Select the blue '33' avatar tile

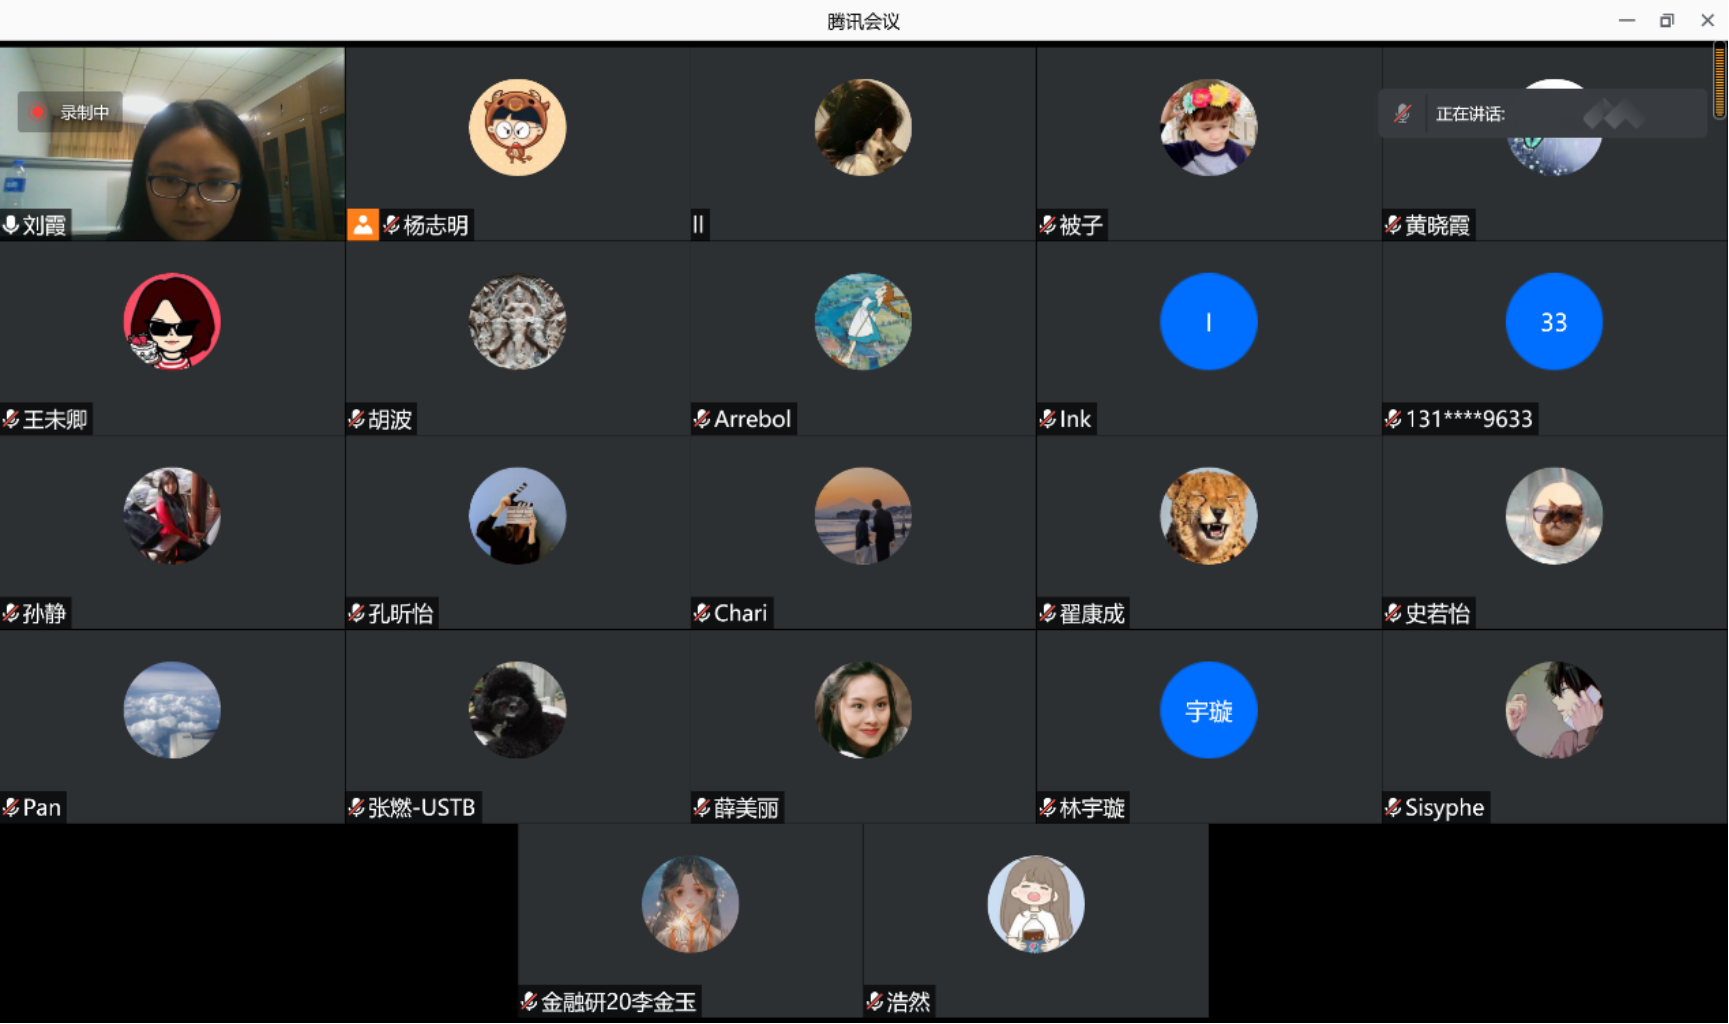(x=1554, y=322)
